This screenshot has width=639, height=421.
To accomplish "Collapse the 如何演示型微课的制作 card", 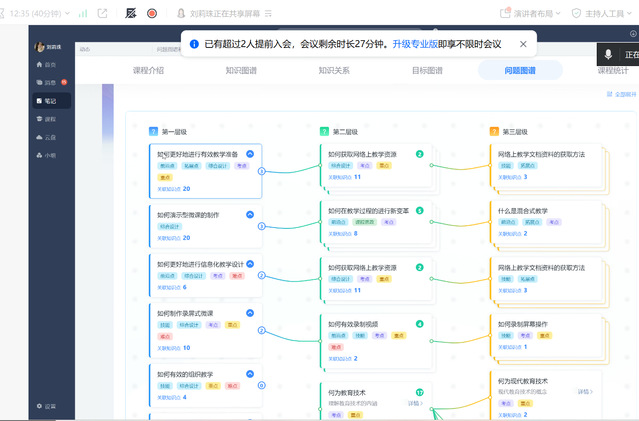I will [250, 214].
